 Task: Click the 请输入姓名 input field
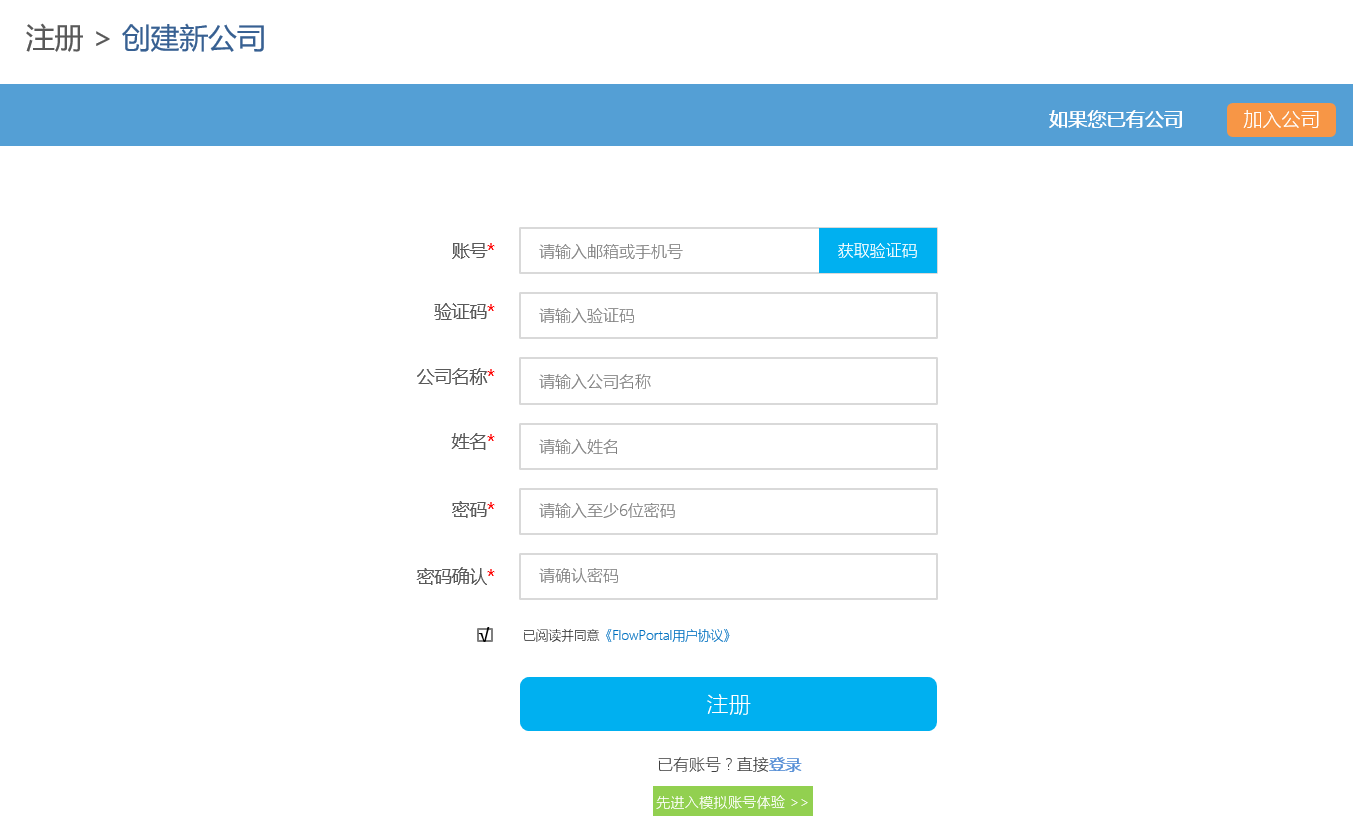(x=728, y=446)
